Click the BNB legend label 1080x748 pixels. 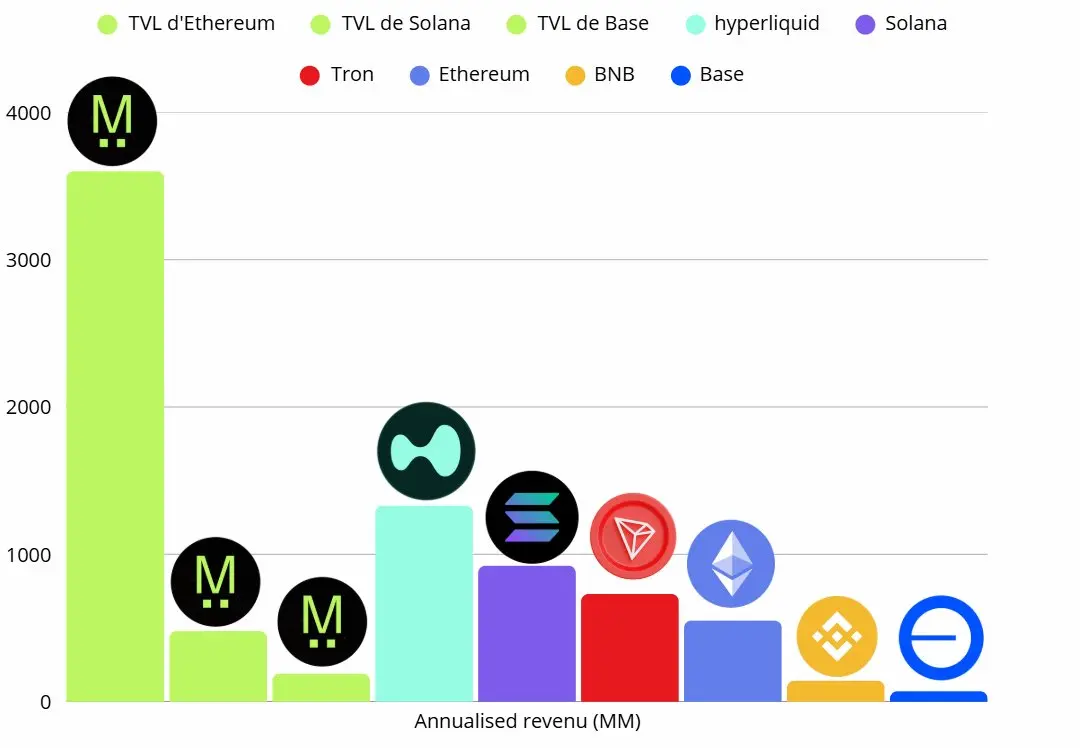pyautogui.click(x=614, y=74)
